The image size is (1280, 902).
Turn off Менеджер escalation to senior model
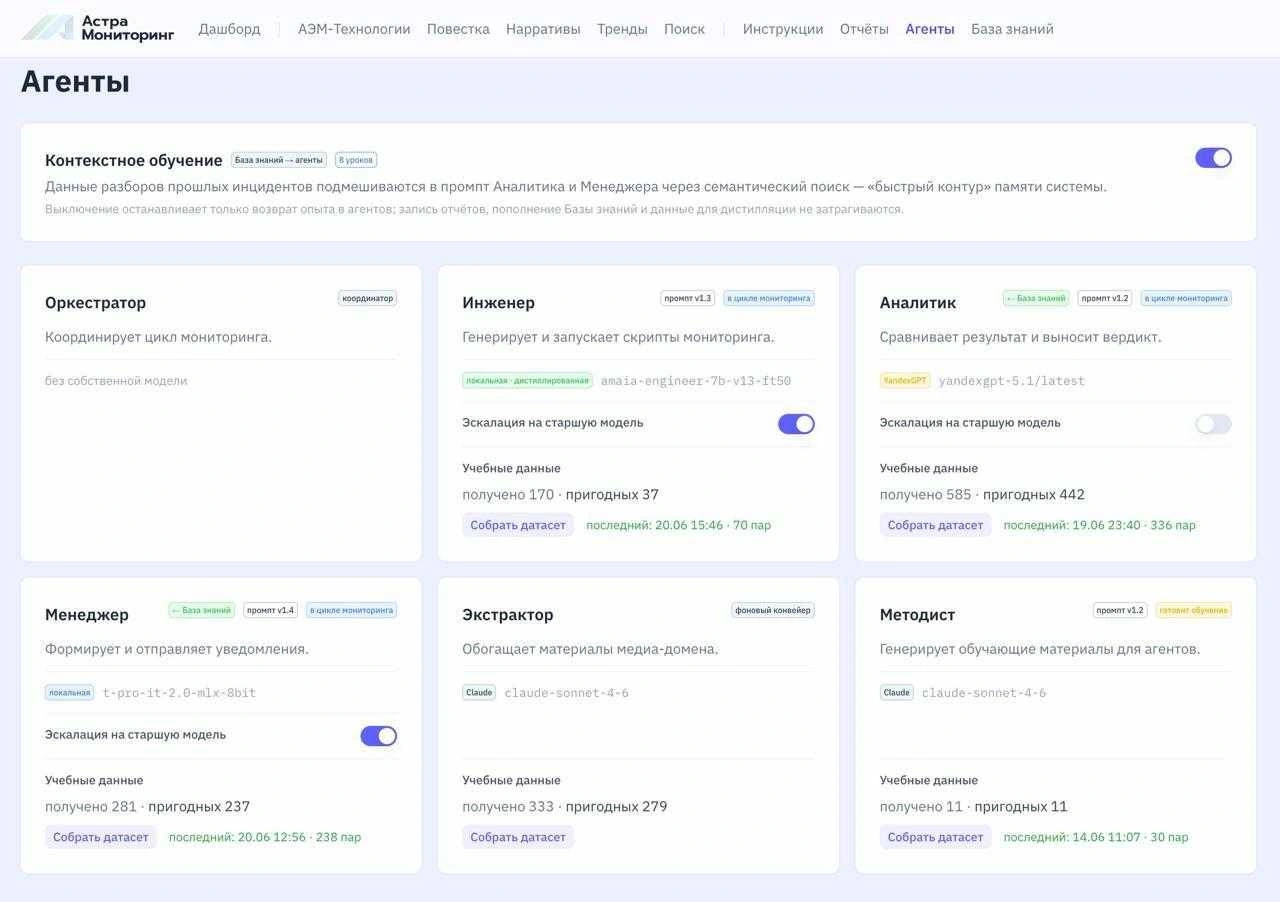[x=378, y=736]
